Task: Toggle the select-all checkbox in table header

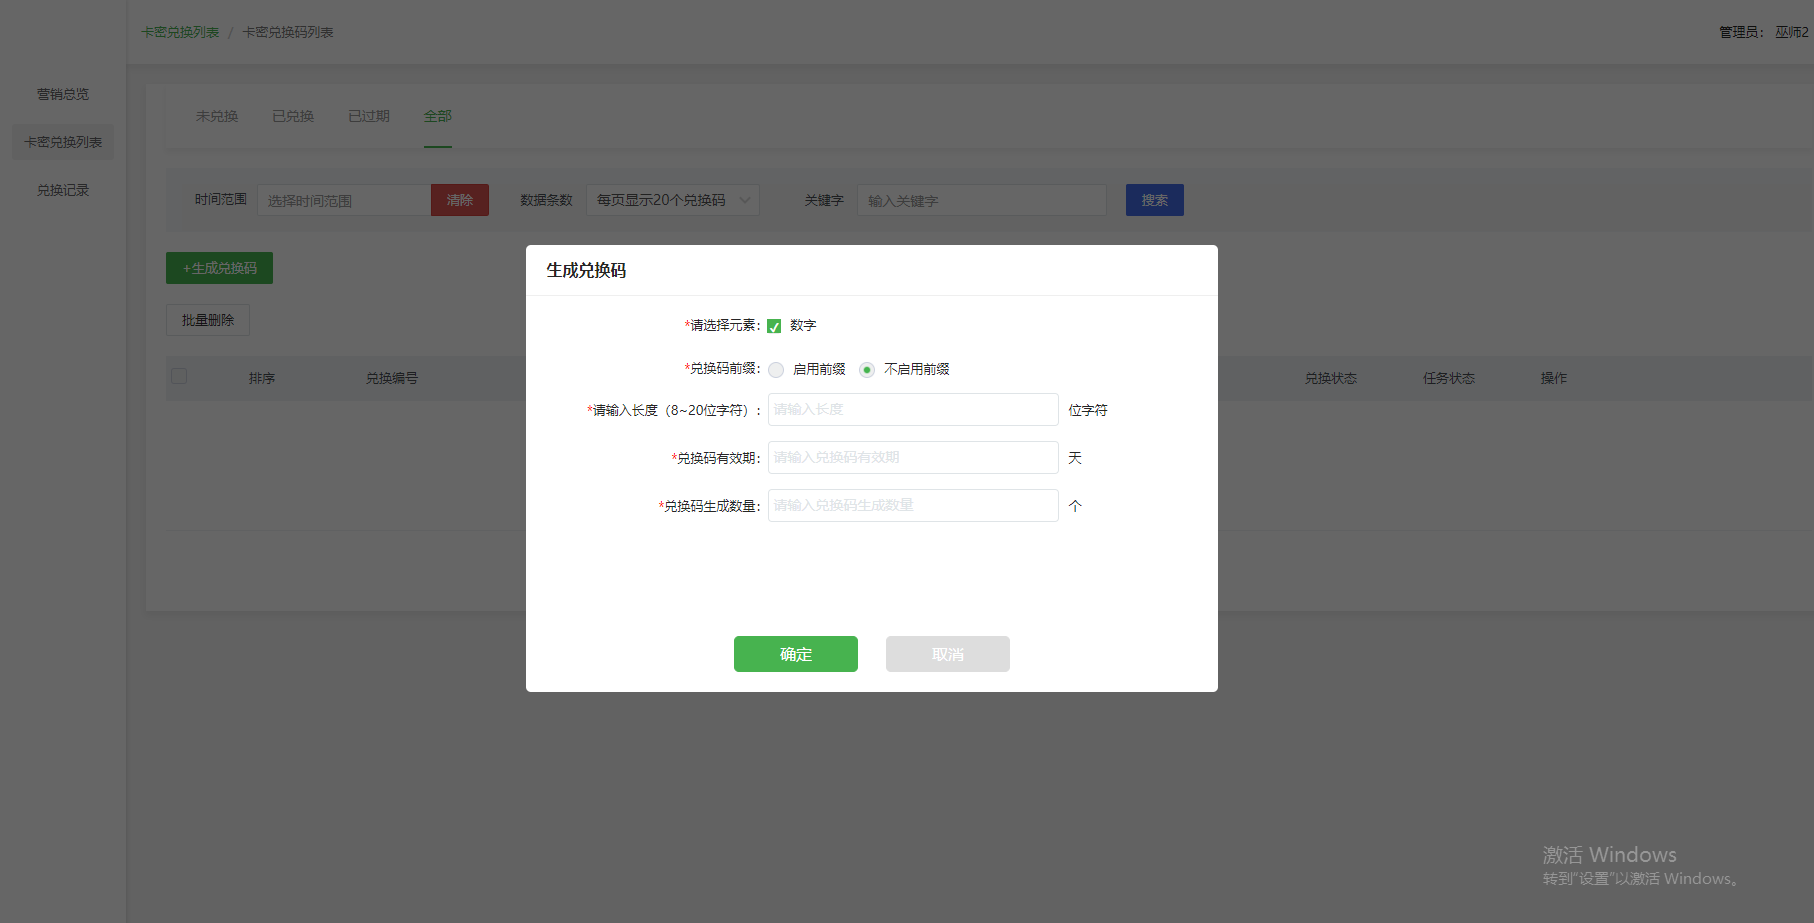Action: [179, 376]
